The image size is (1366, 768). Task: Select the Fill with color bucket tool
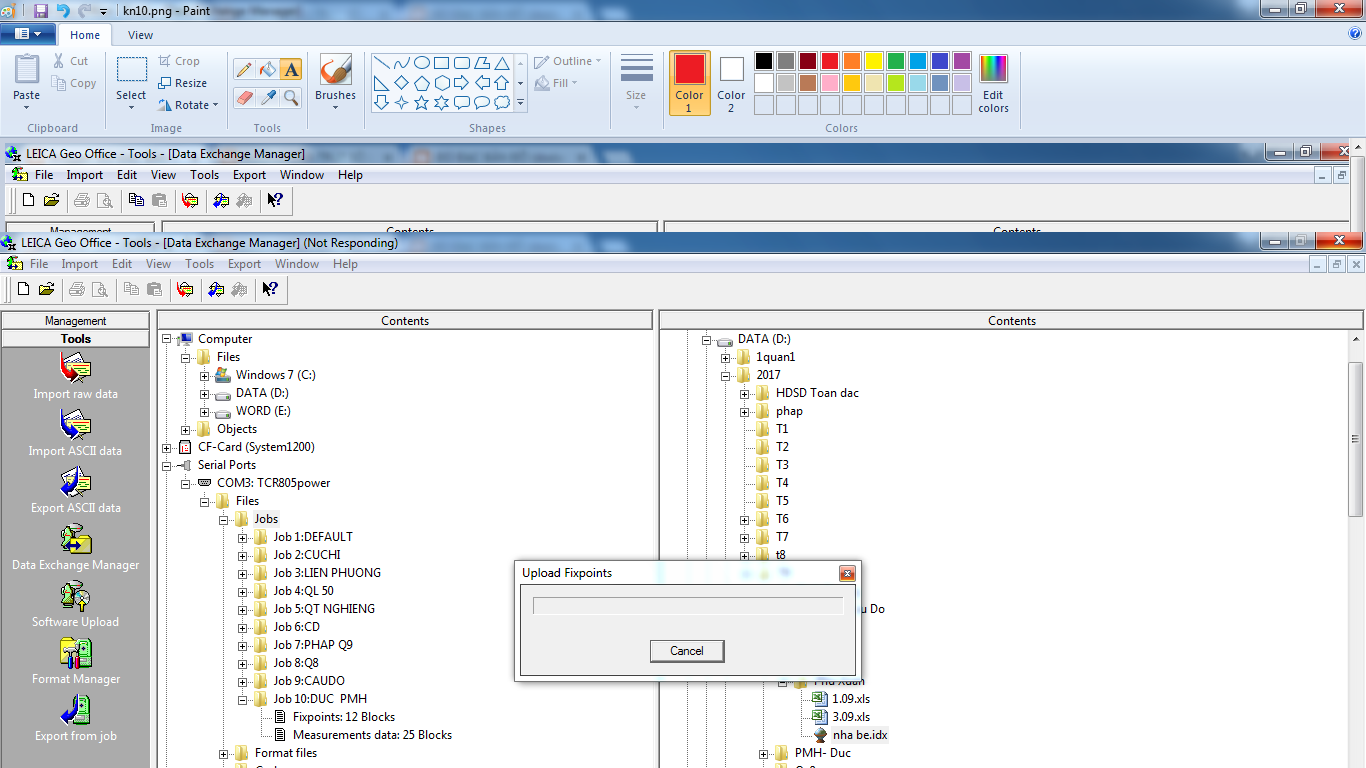(267, 69)
